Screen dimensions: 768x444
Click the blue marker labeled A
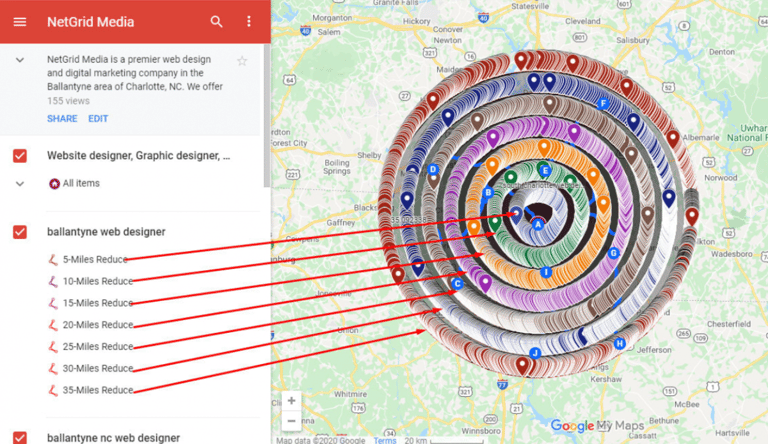(x=538, y=223)
